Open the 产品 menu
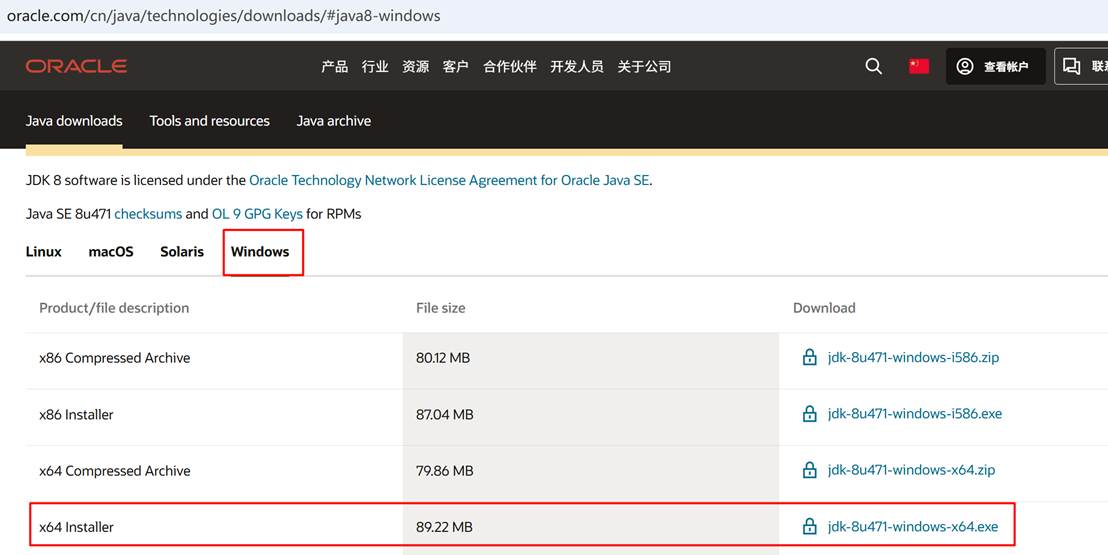Viewport: 1108px width, 555px height. (x=334, y=66)
